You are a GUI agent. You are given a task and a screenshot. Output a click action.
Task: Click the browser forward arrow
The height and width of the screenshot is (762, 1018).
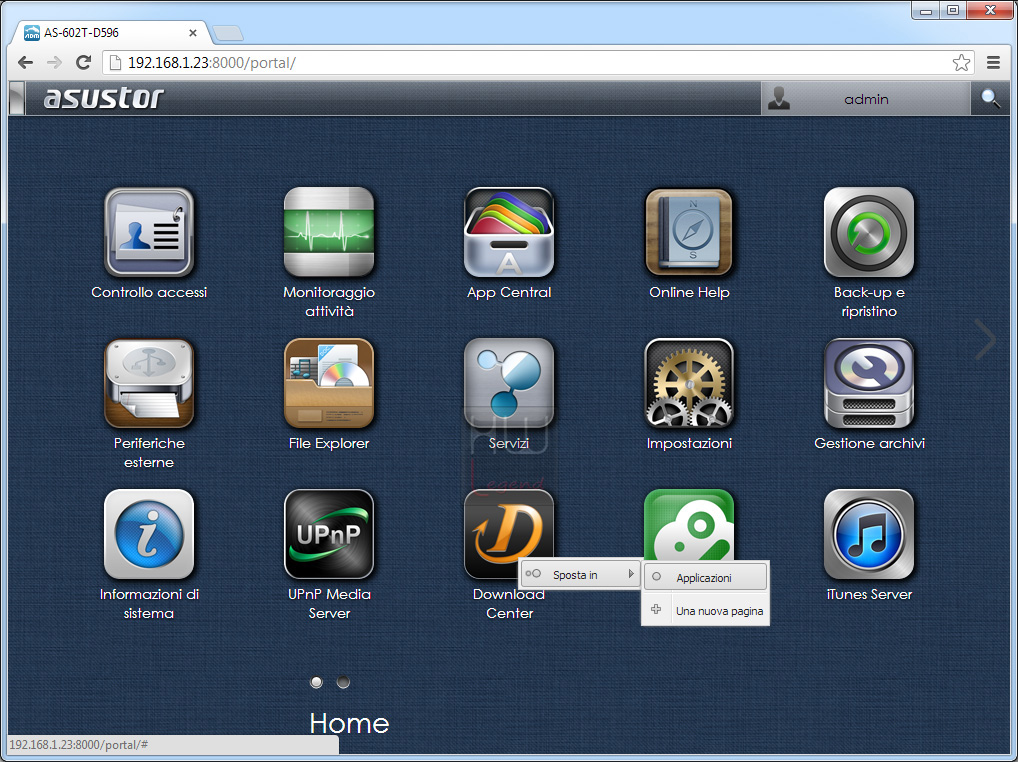point(55,62)
